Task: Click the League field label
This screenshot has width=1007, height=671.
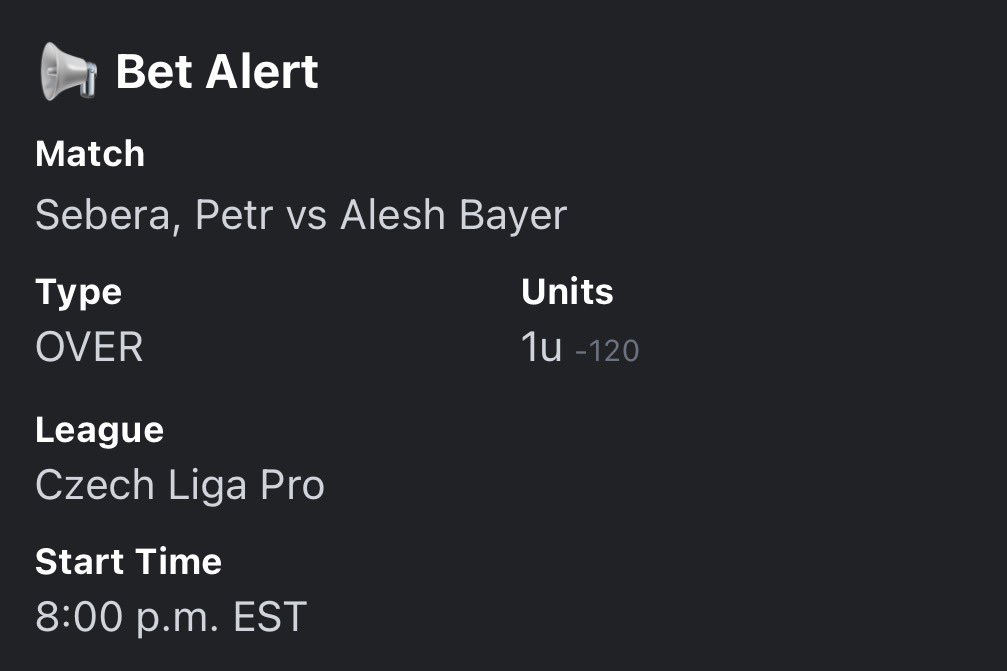Action: (99, 430)
